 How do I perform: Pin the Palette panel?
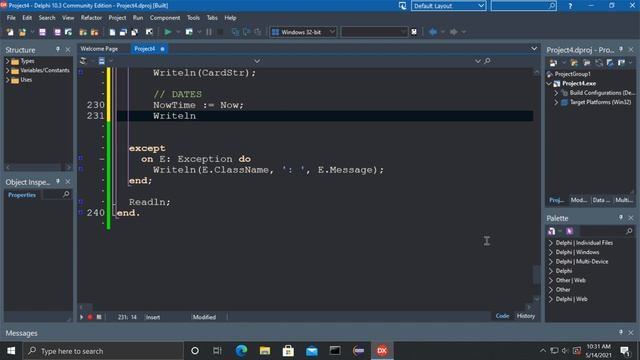621,218
